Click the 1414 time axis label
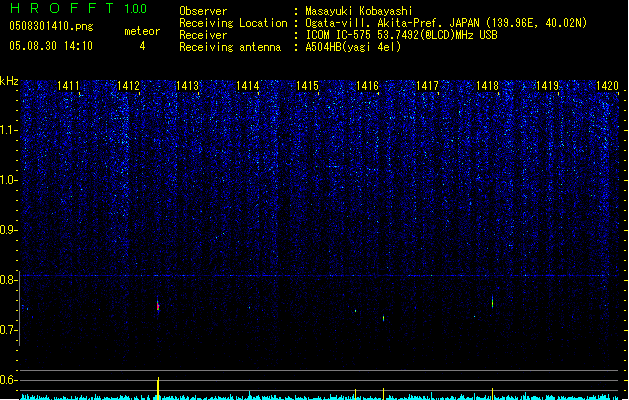Screen dimensions: 629x400 pyautogui.click(x=248, y=86)
